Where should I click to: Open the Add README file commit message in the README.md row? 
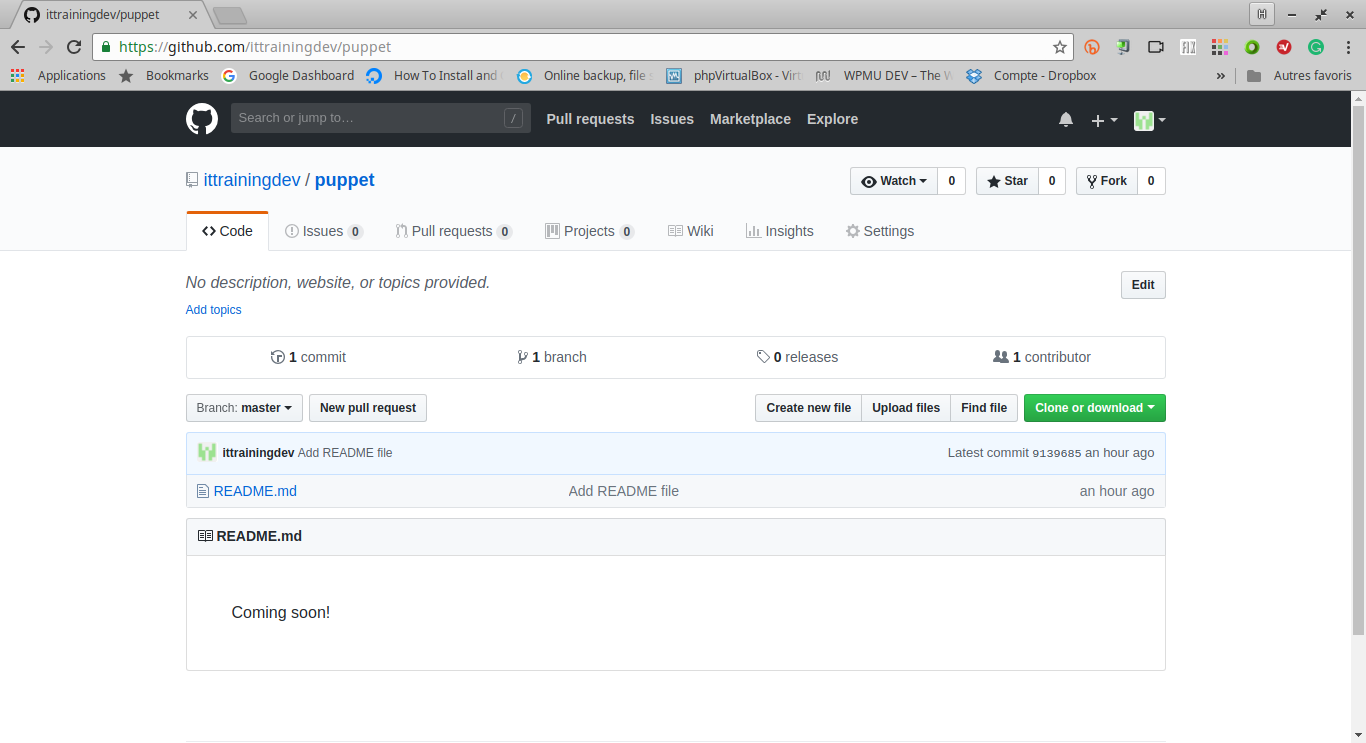point(624,491)
